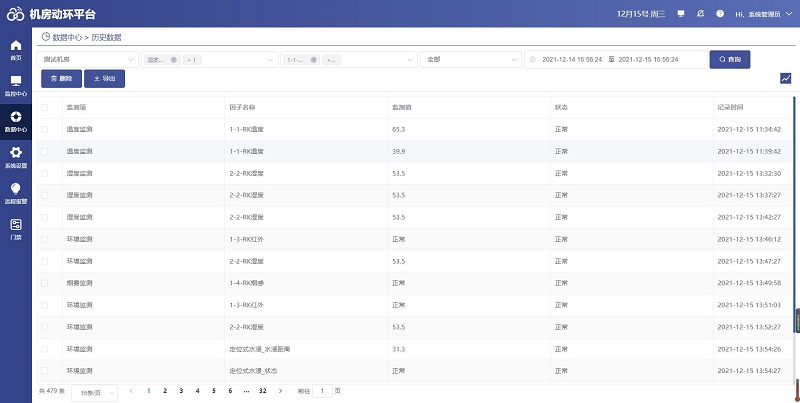Check the 定位式水浸_水浸距离 row

click(x=44, y=349)
